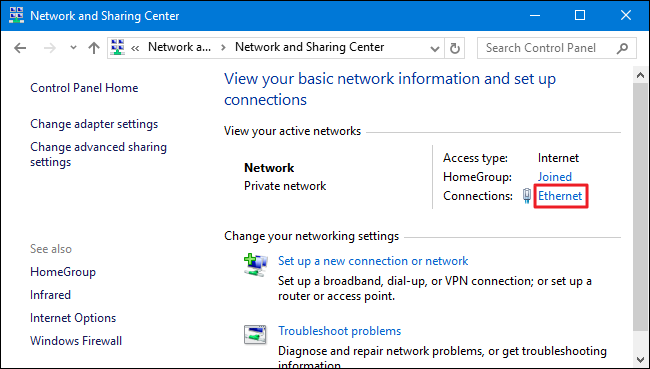Open Change advanced sharing settings

(99, 154)
